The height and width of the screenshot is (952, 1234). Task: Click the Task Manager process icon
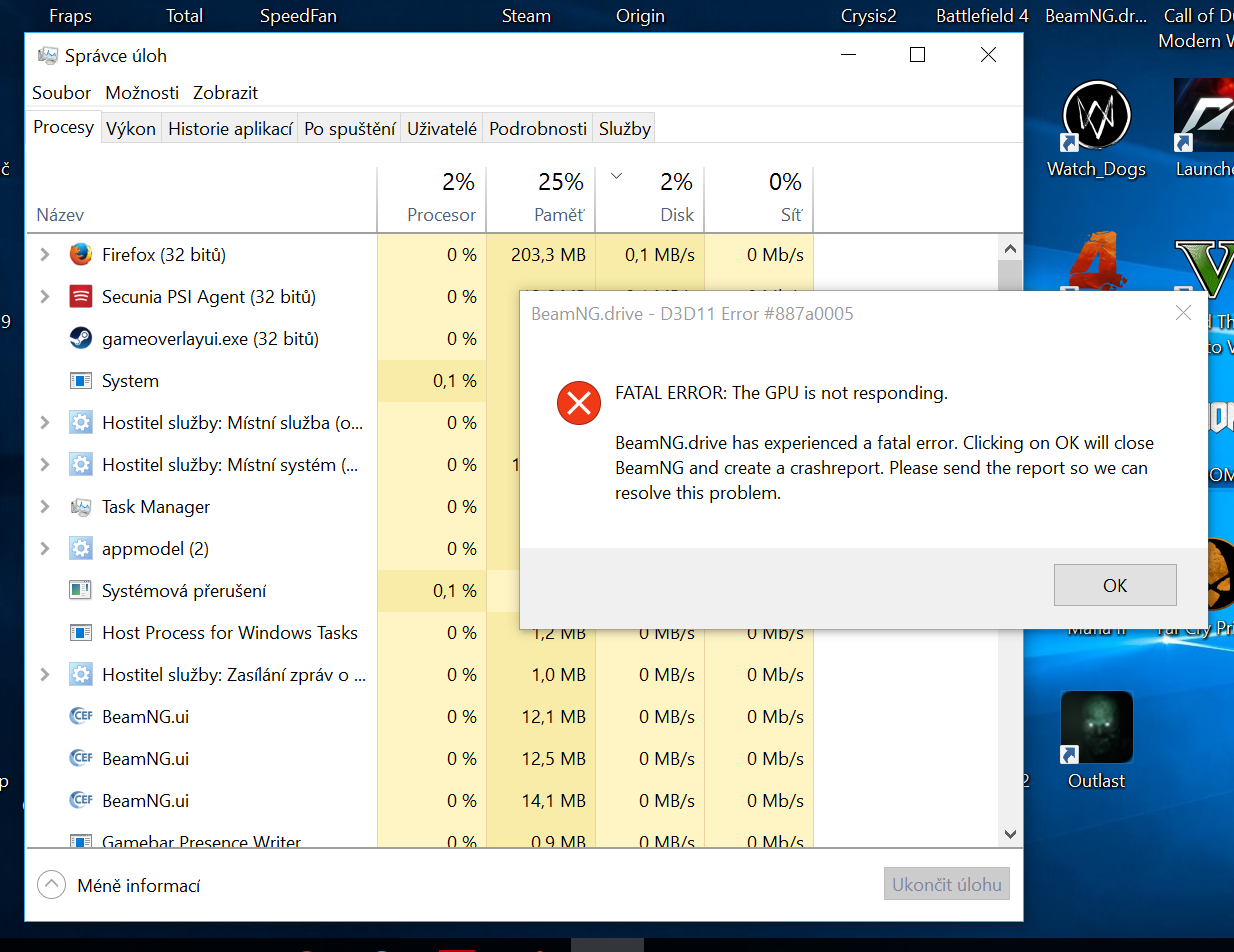tap(81, 507)
